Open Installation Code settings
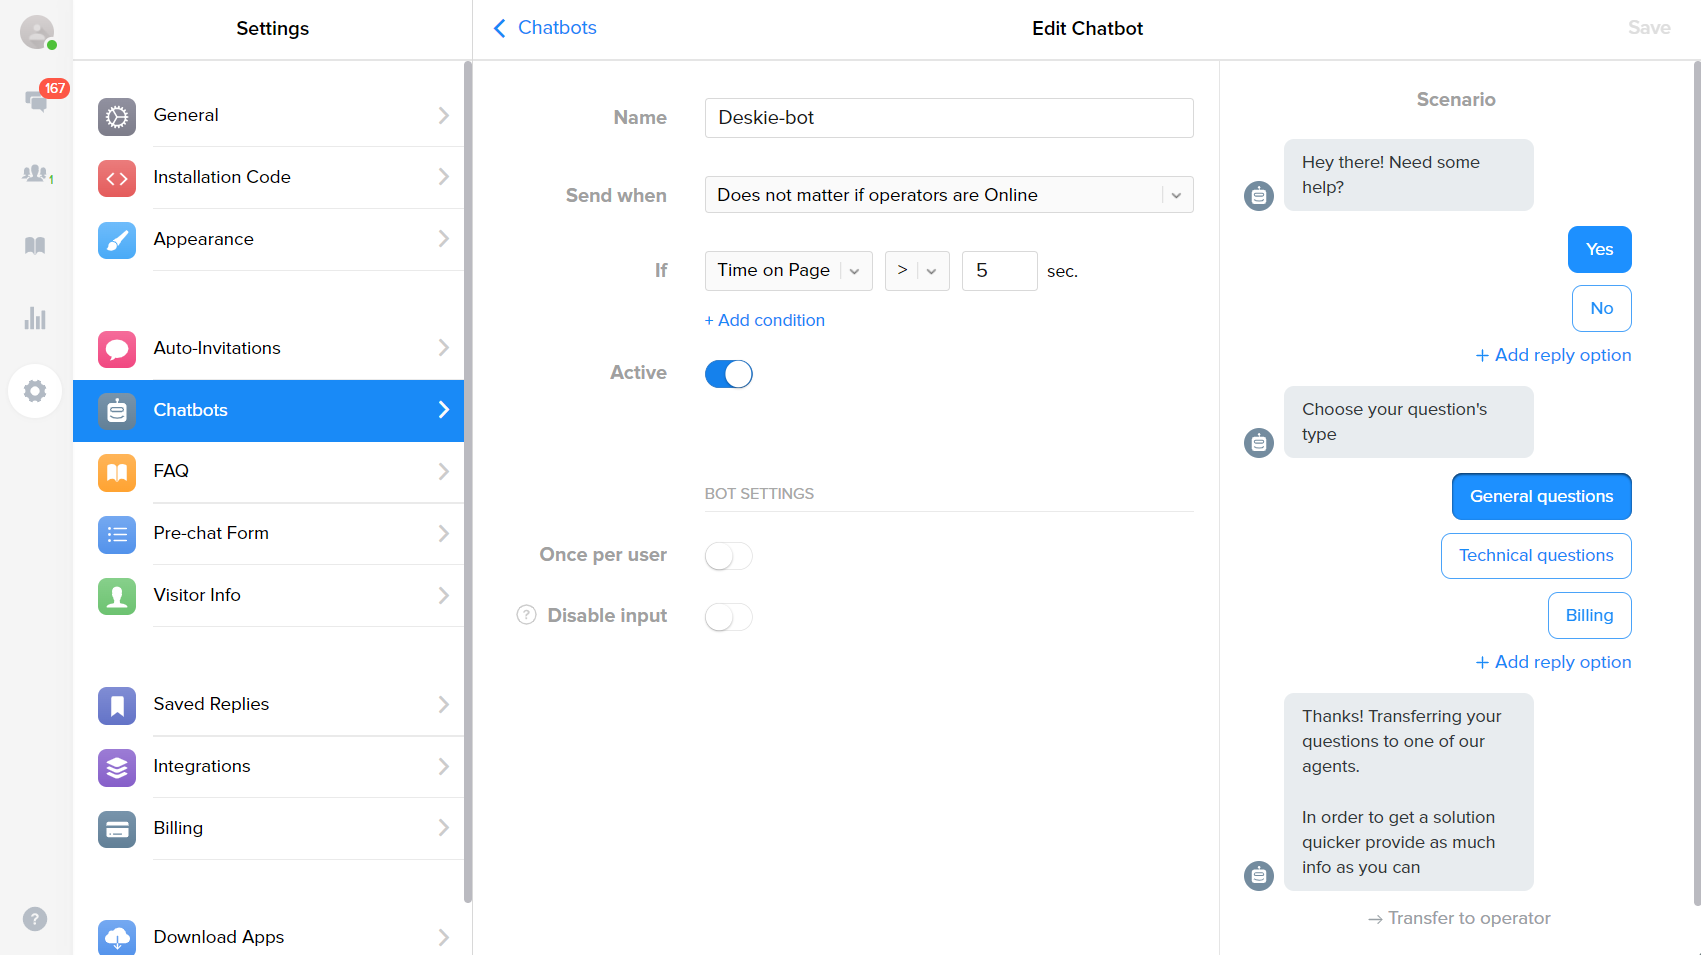This screenshot has height=955, width=1701. point(268,178)
